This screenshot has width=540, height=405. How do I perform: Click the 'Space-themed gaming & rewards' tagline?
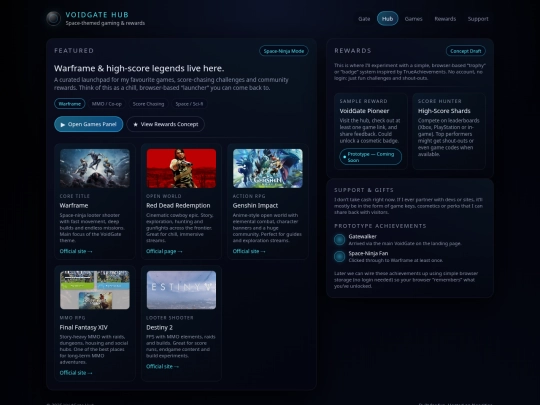(x=105, y=23)
